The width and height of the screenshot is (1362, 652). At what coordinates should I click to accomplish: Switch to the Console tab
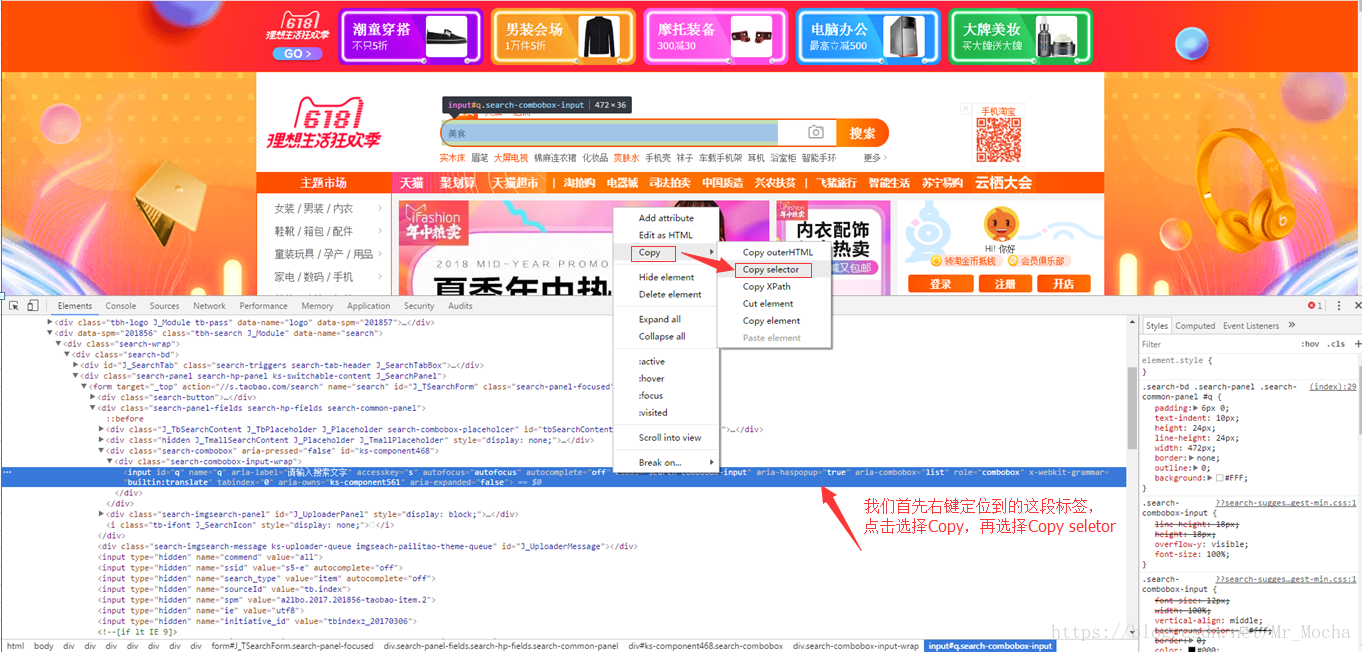[x=121, y=306]
